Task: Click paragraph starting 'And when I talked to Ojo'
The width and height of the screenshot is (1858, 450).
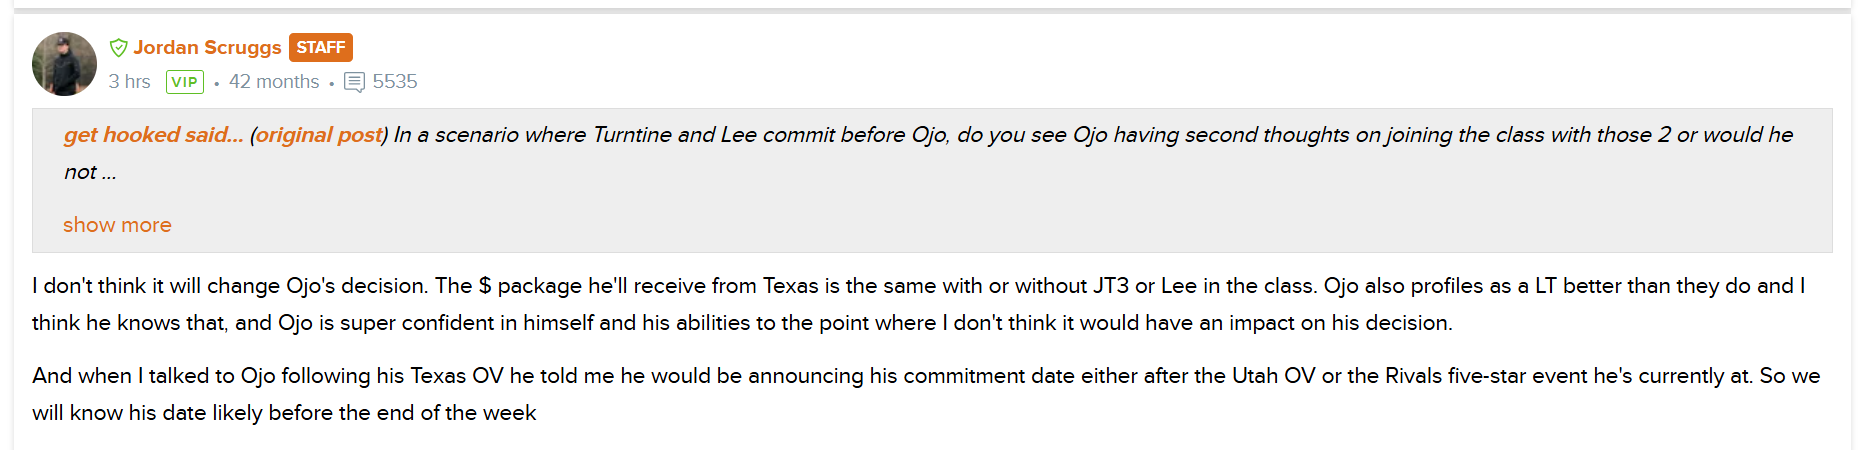Action: tap(926, 394)
